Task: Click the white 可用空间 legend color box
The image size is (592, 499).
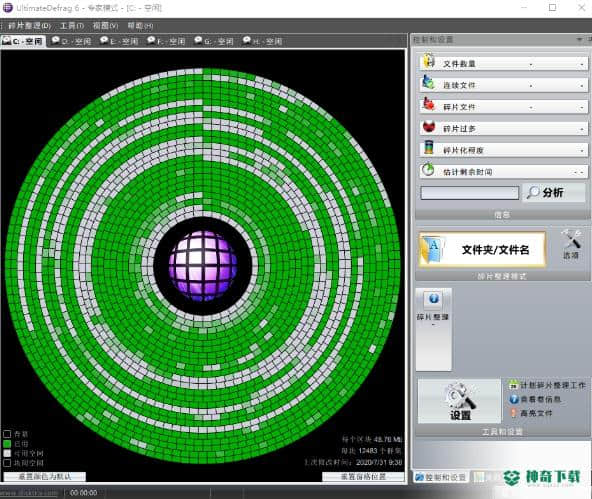Action: (x=7, y=453)
